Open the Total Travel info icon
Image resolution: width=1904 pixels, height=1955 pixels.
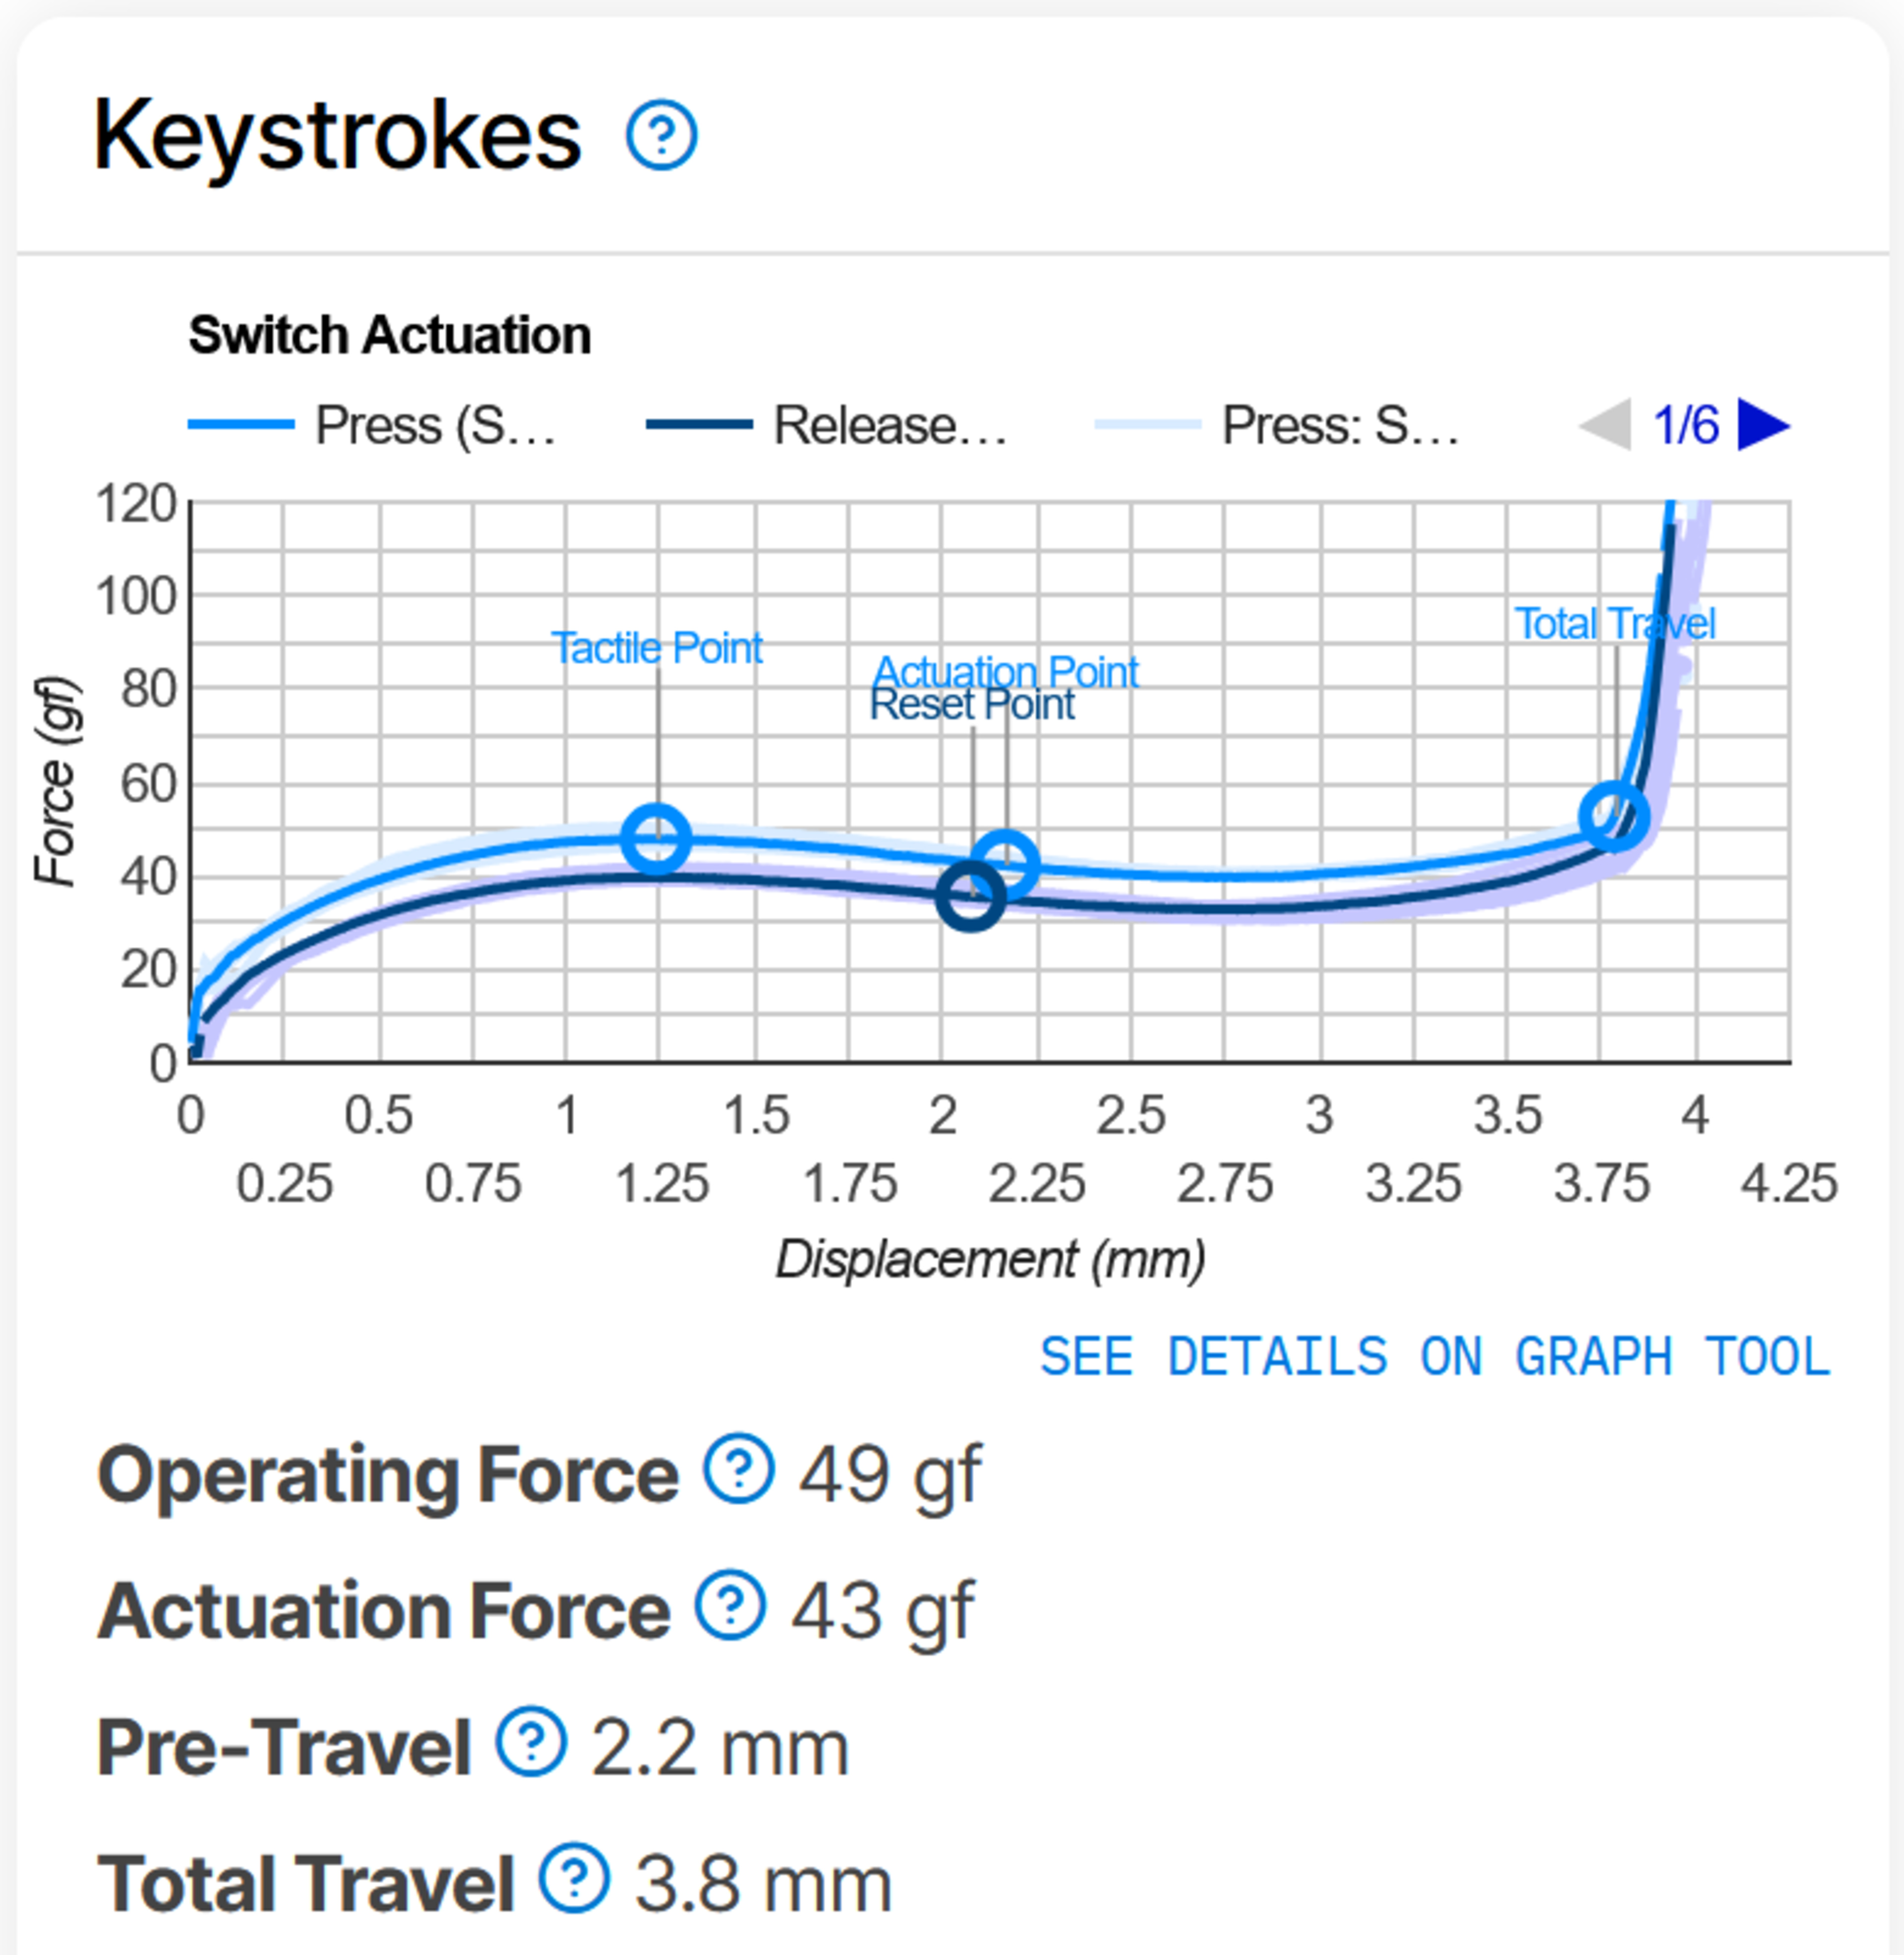click(574, 1878)
